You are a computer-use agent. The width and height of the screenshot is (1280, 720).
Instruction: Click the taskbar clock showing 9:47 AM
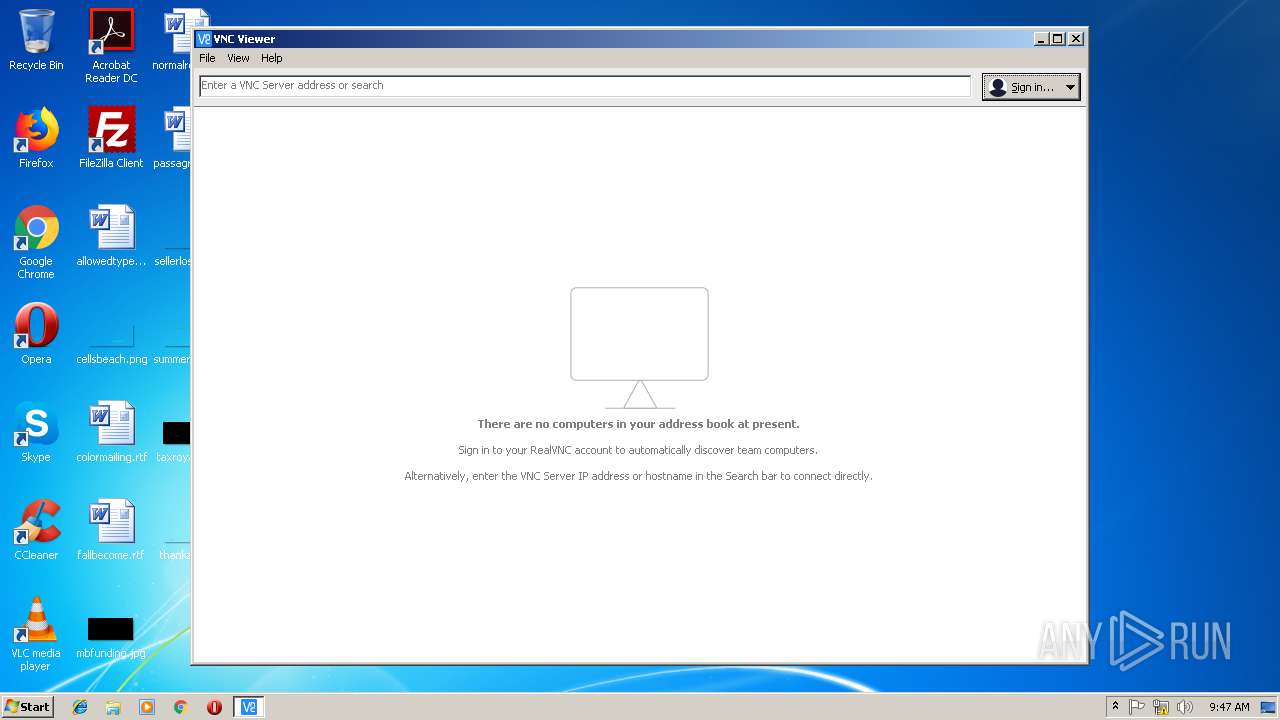point(1229,707)
